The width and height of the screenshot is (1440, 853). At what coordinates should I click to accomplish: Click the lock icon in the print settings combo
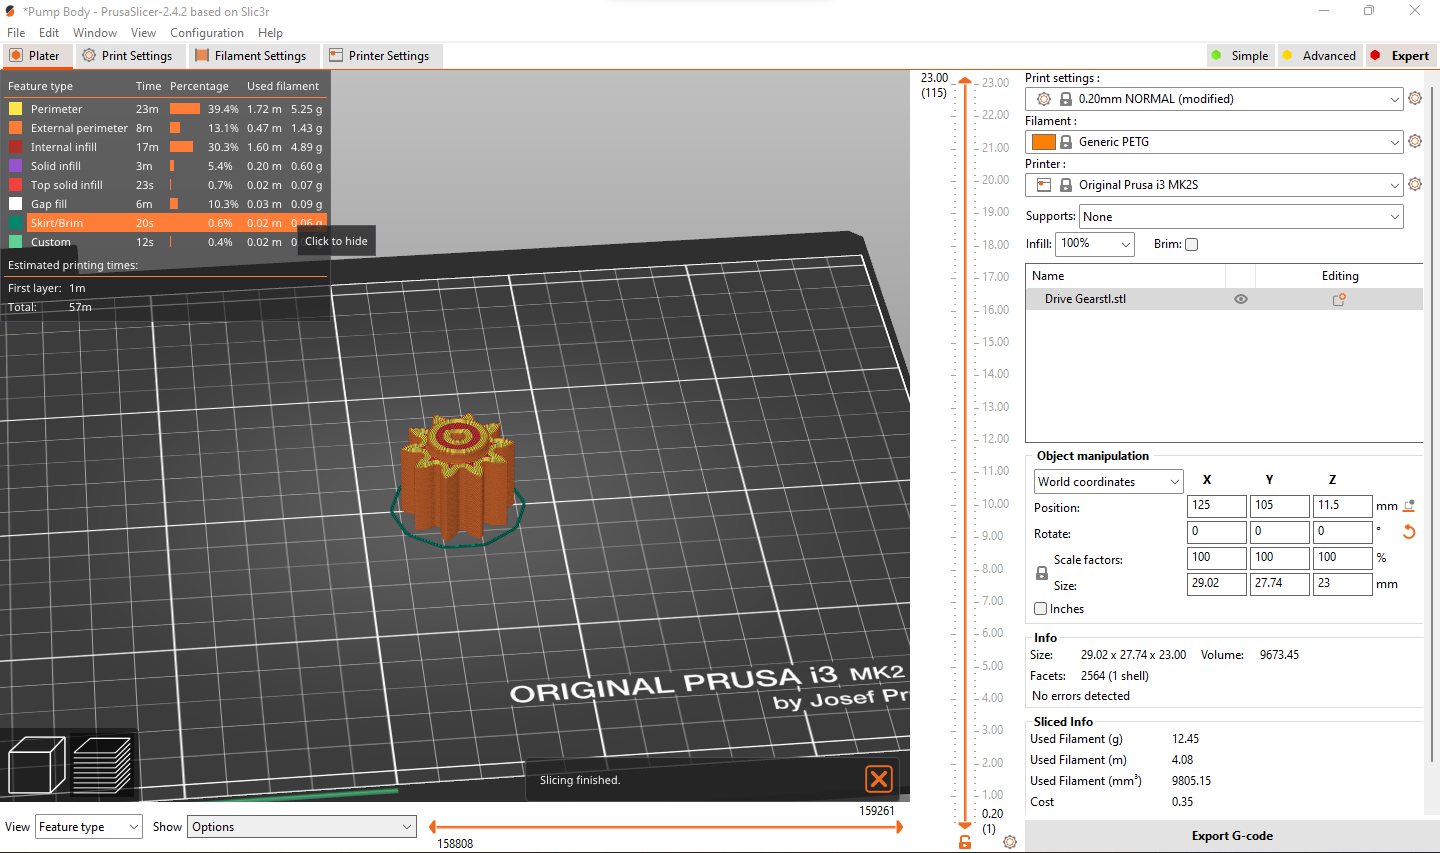pyautogui.click(x=1066, y=99)
